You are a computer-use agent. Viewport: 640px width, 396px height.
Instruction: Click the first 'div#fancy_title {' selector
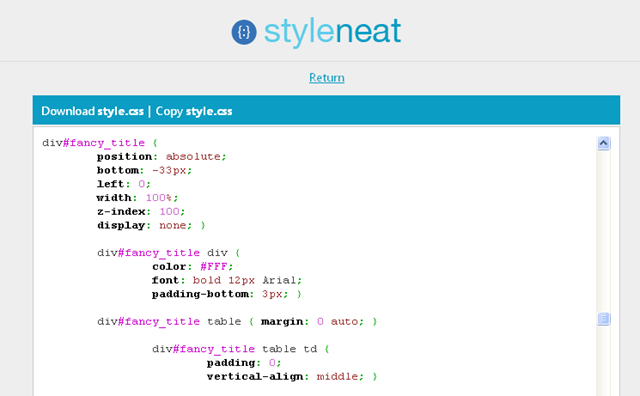tap(100, 143)
